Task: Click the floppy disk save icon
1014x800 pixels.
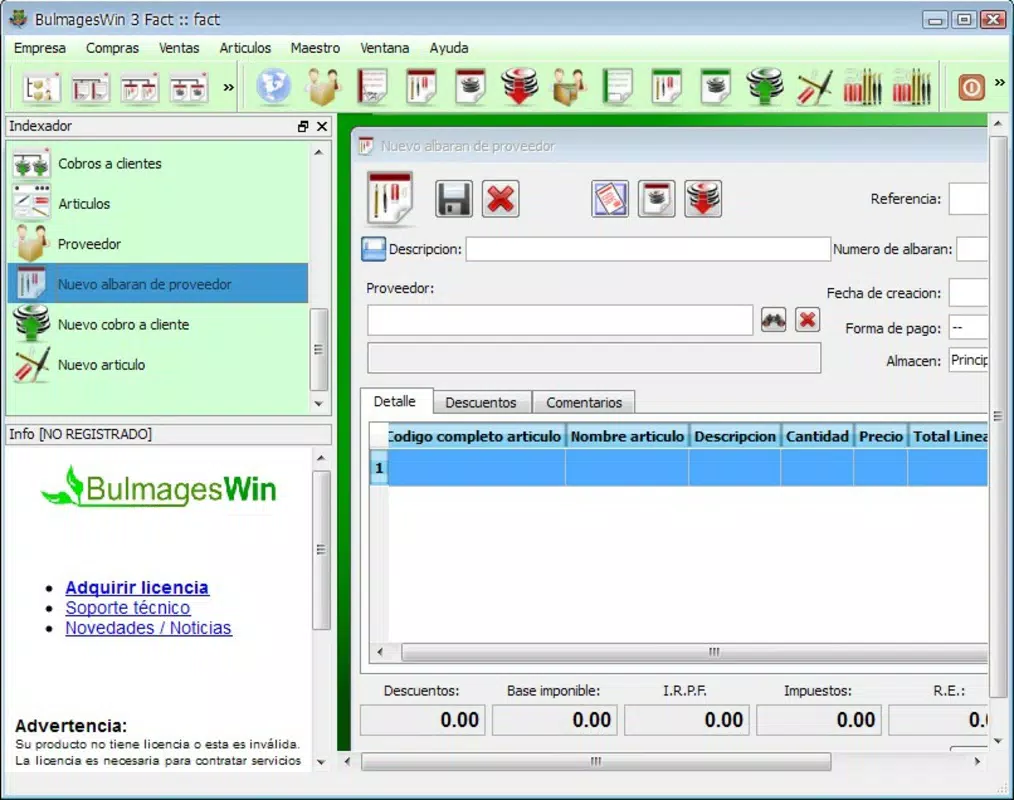Action: pos(454,199)
